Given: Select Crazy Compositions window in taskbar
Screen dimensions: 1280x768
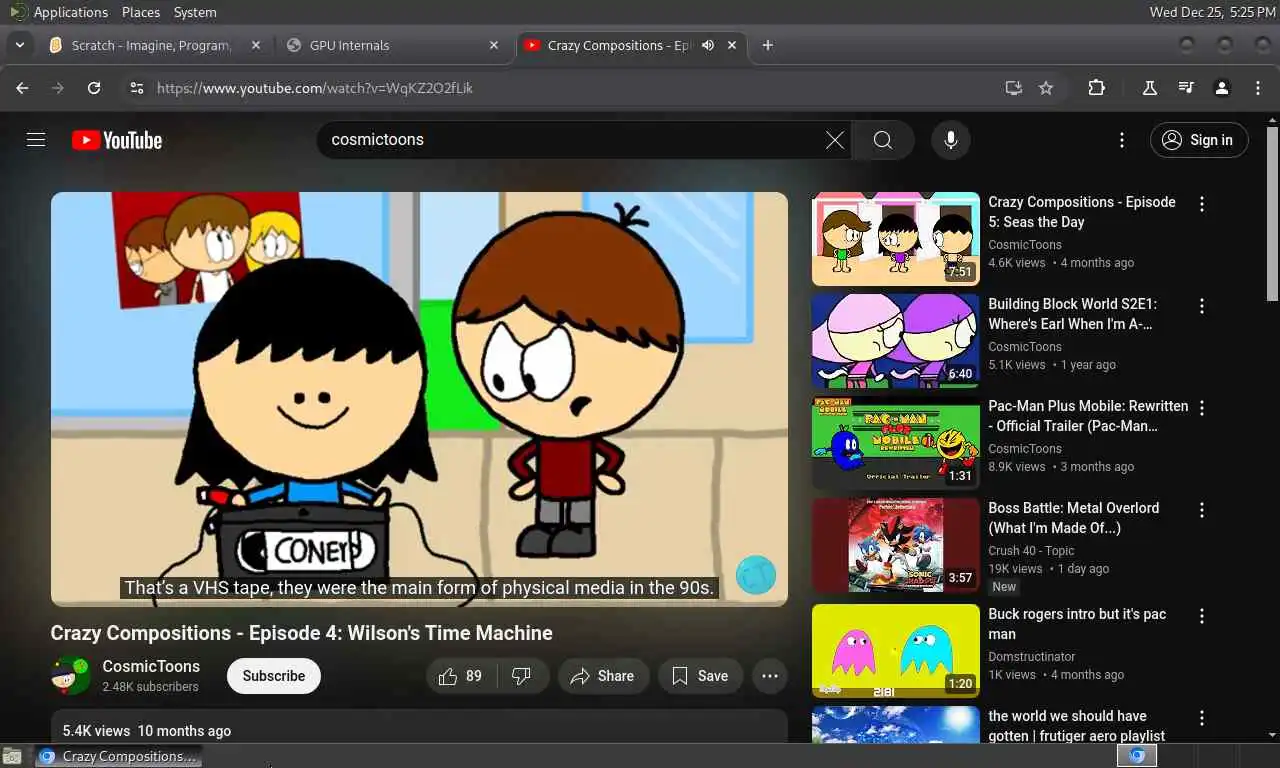Looking at the screenshot, I should [x=119, y=756].
